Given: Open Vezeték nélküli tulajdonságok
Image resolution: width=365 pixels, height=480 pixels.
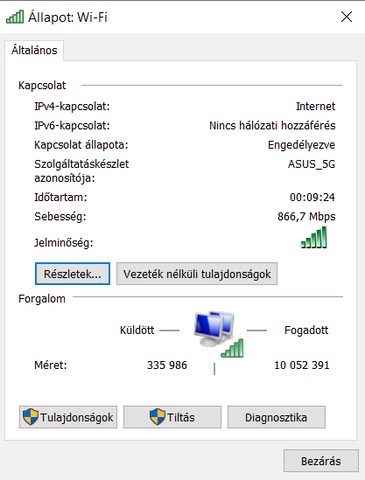Looking at the screenshot, I should coord(197,274).
